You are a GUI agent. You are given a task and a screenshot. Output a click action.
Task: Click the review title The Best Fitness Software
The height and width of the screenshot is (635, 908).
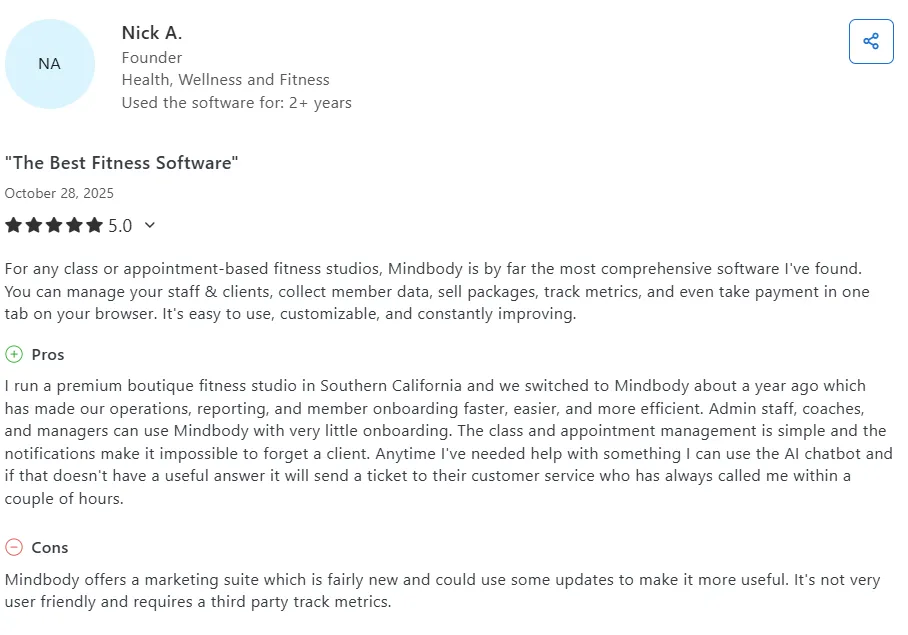(122, 162)
